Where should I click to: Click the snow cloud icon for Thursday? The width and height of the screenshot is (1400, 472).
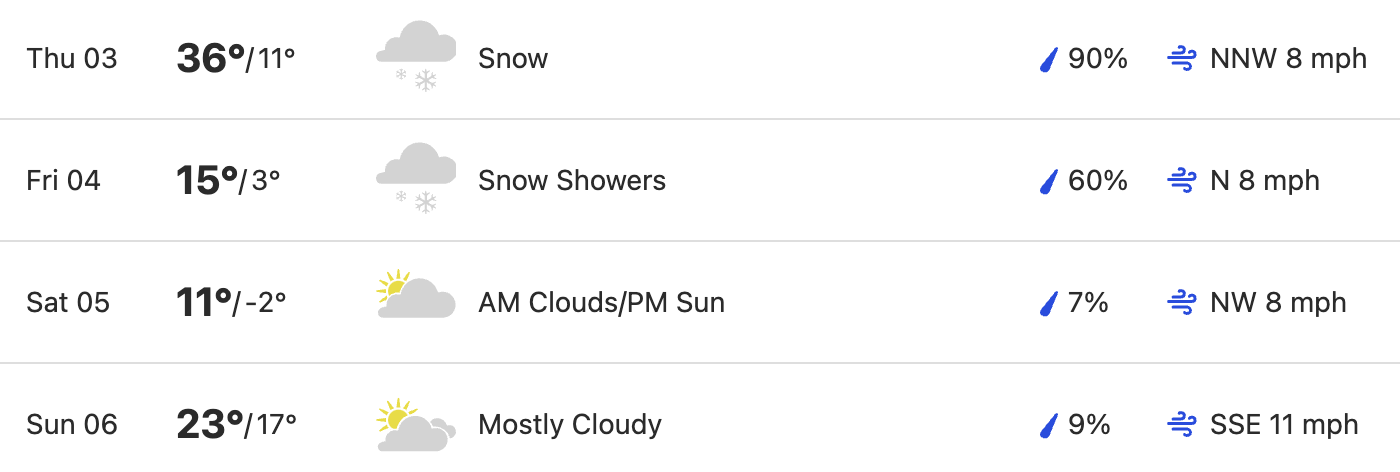(x=416, y=59)
